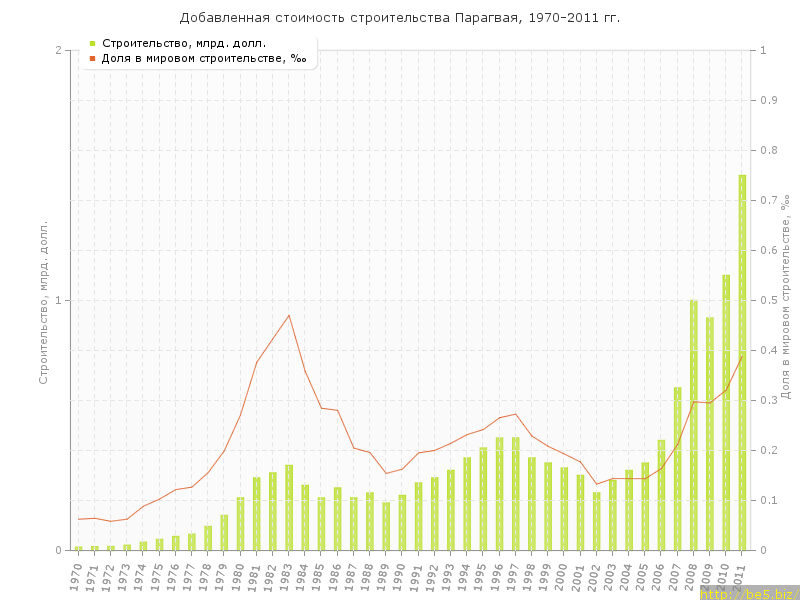The height and width of the screenshot is (600, 800).
Task: Click the left axis title 'Строительство, млрд. долл.'
Action: click(43, 300)
